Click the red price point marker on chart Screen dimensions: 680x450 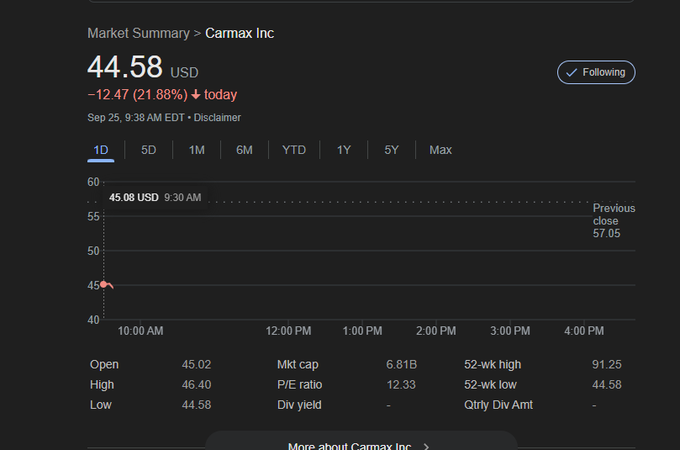point(104,284)
